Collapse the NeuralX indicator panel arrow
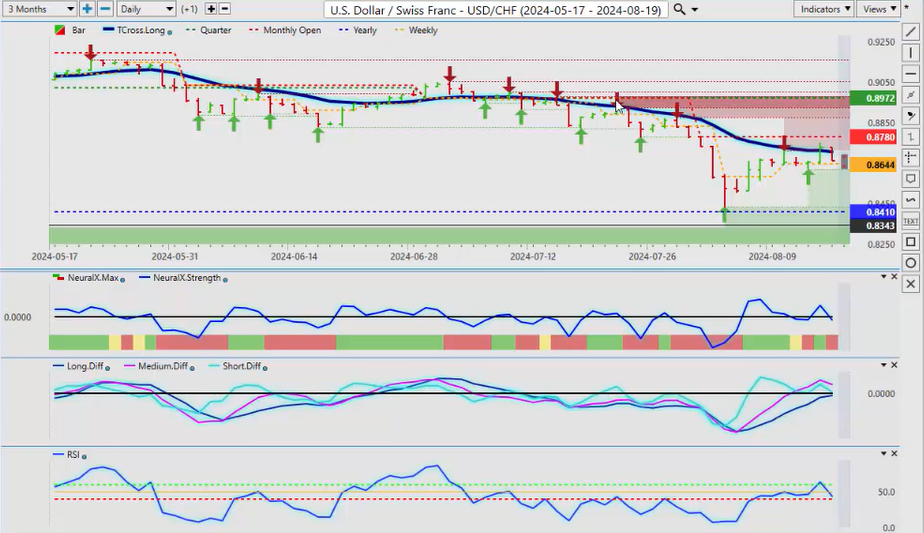This screenshot has width=924, height=533. tap(882, 277)
